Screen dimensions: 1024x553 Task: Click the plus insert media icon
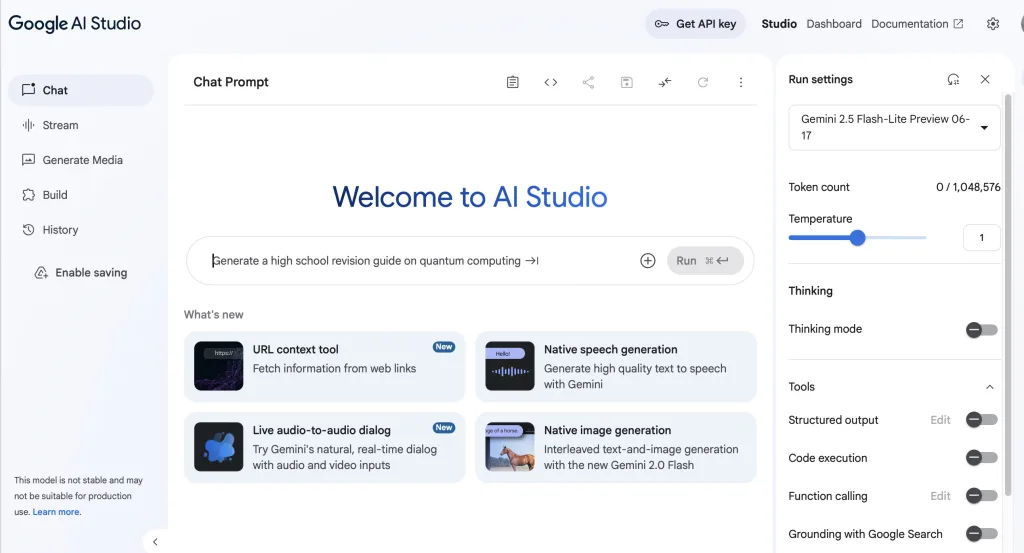click(647, 261)
